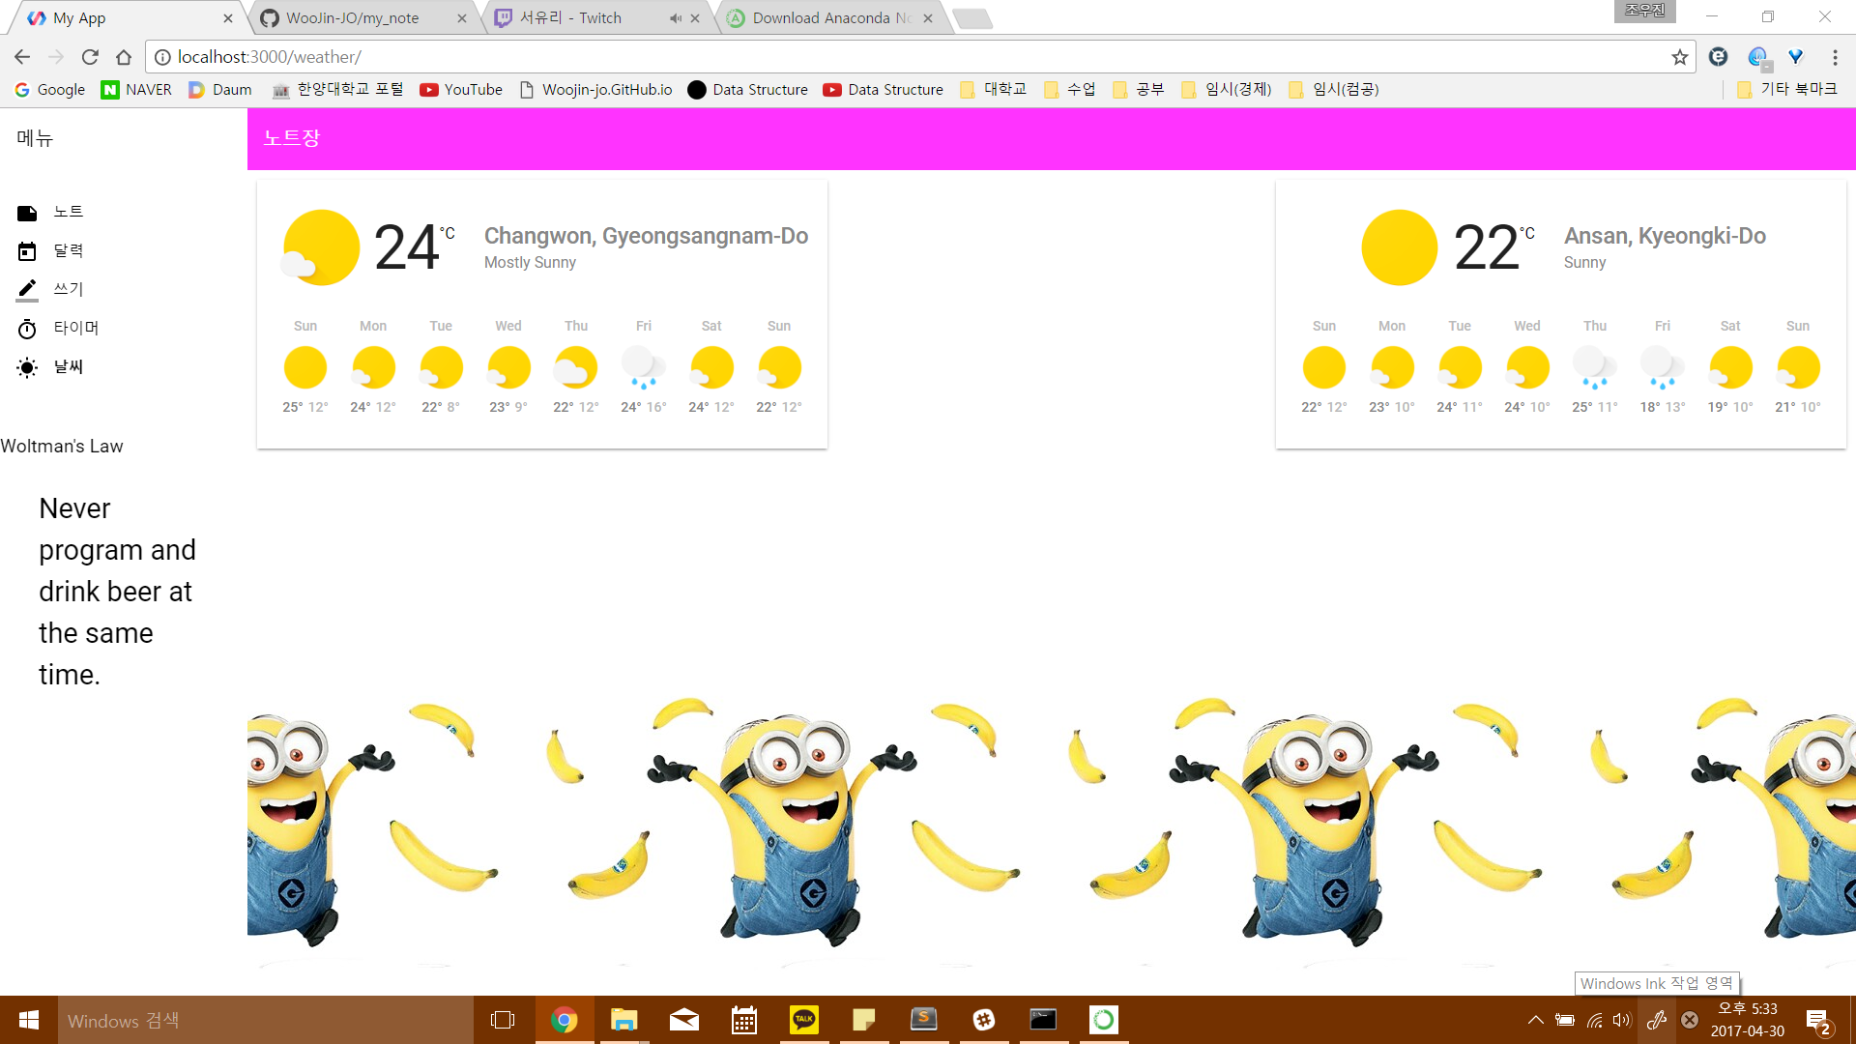
Task: Expand the 수업 bookmarks folder
Action: pyautogui.click(x=1069, y=89)
